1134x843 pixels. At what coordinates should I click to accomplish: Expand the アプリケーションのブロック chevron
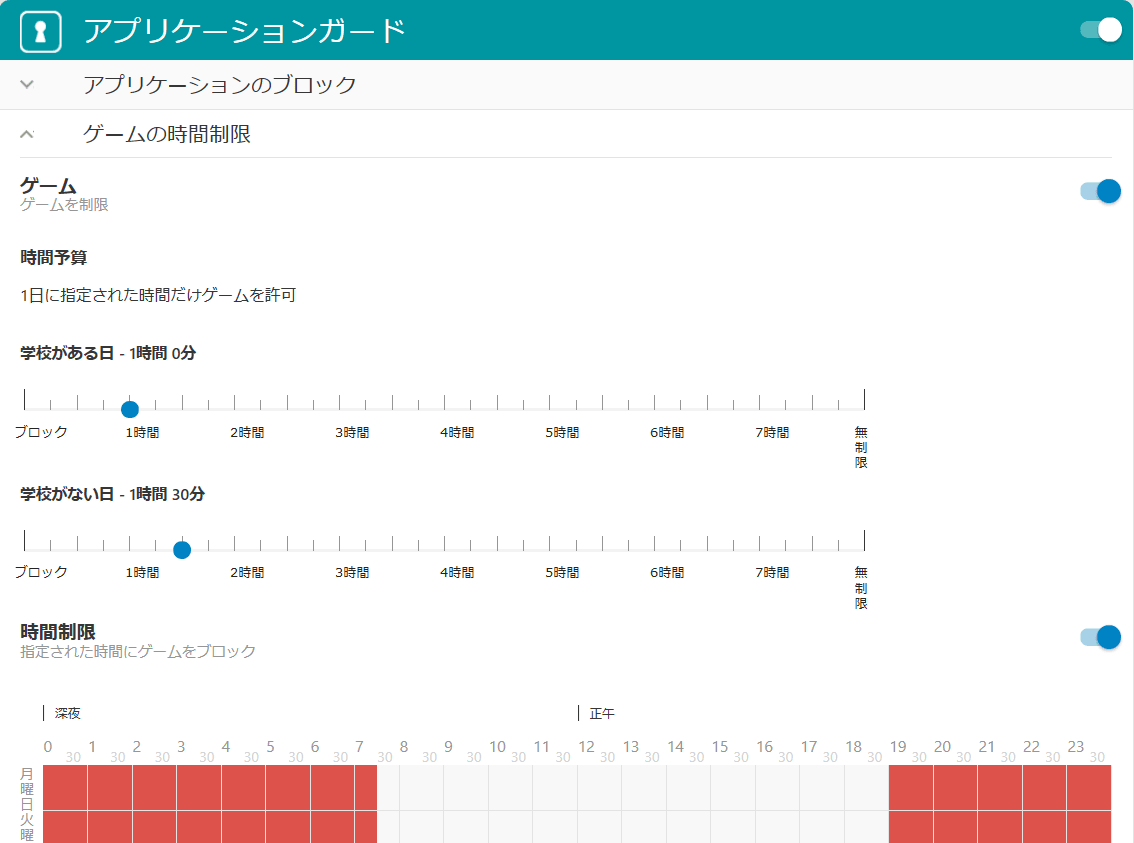click(x=27, y=85)
